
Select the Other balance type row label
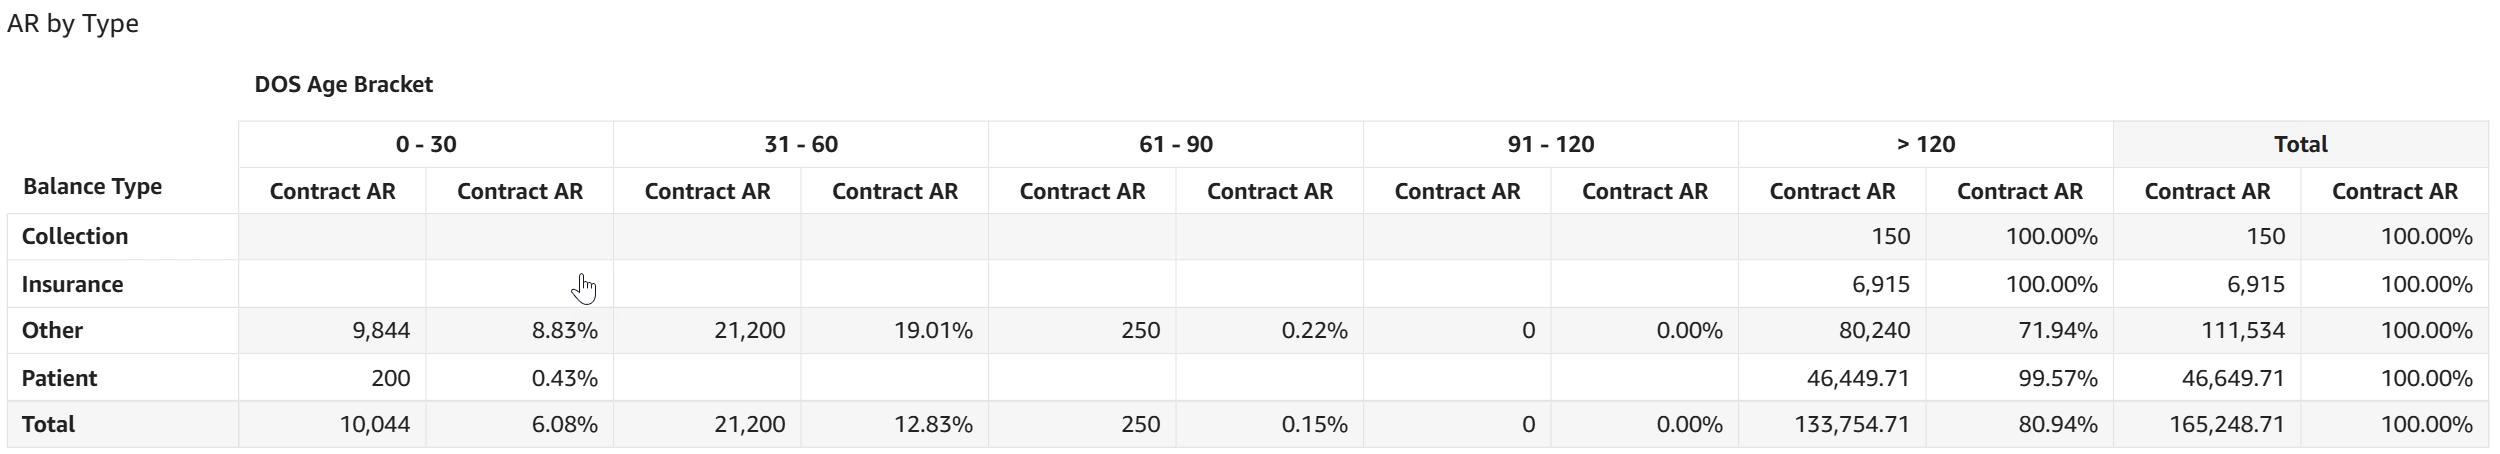click(x=52, y=331)
